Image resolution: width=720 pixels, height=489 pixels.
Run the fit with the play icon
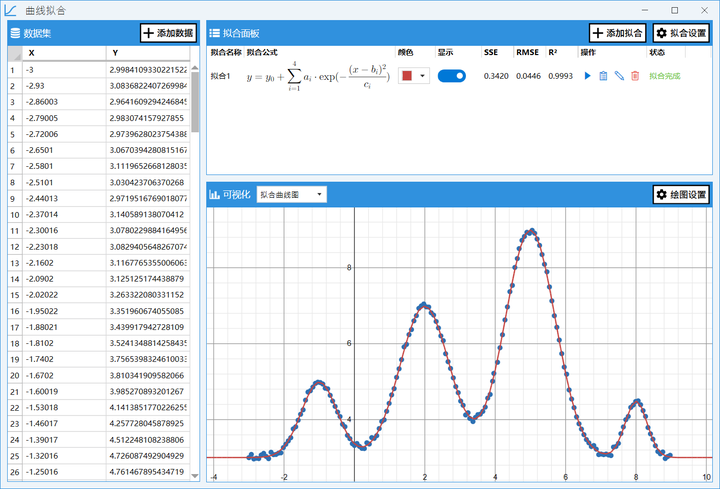point(587,76)
